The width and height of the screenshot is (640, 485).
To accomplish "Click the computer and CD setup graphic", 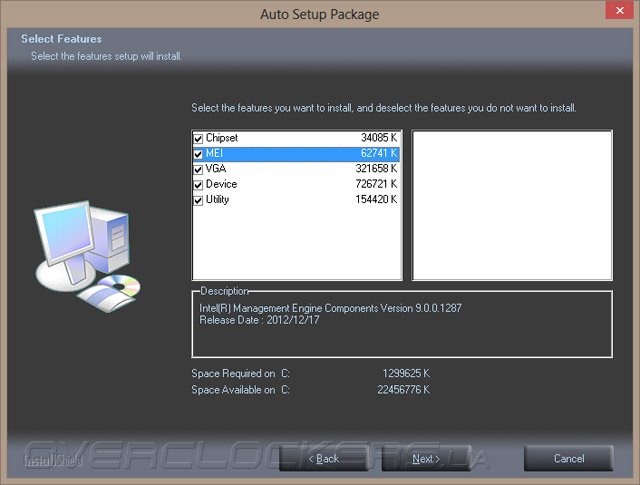I will click(87, 256).
